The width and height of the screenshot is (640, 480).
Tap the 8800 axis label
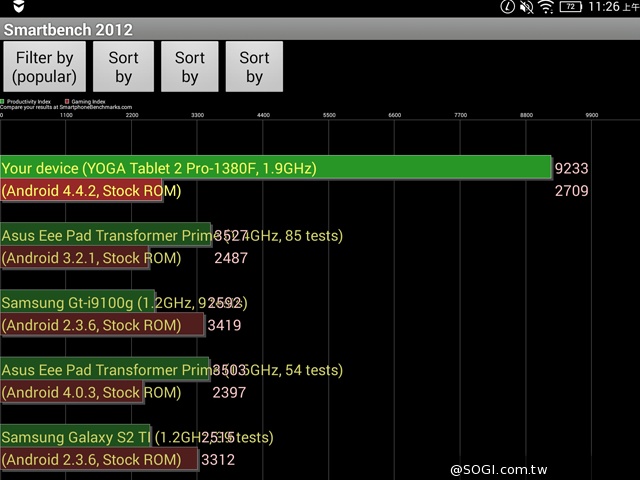tap(526, 115)
